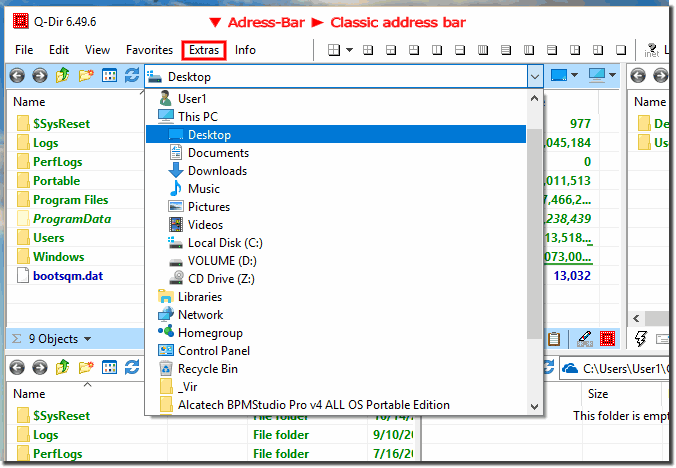Image resolution: width=676 pixels, height=468 pixels.
Task: Create new folder in the top-left pane
Action: [86, 76]
